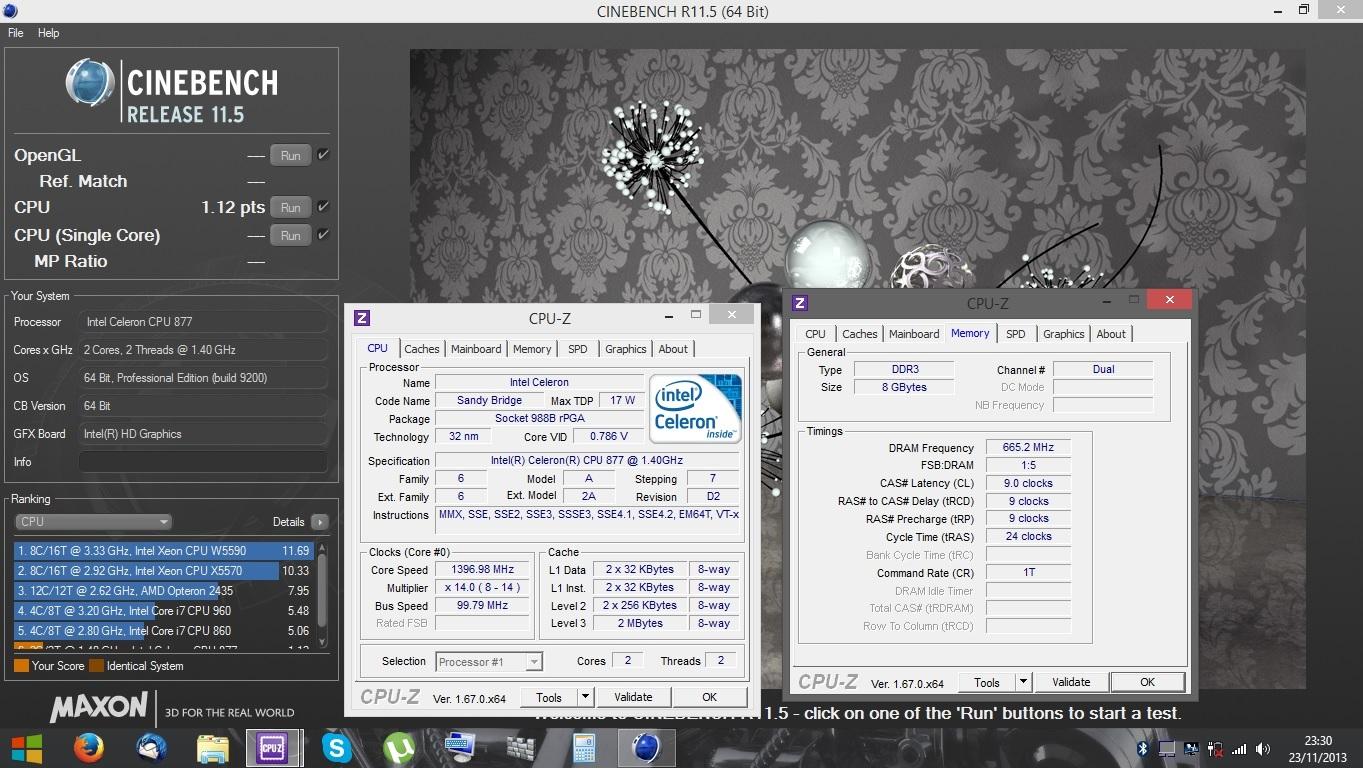The width and height of the screenshot is (1363, 768).
Task: Run the CPU (Single Core) benchmark
Action: tap(290, 236)
